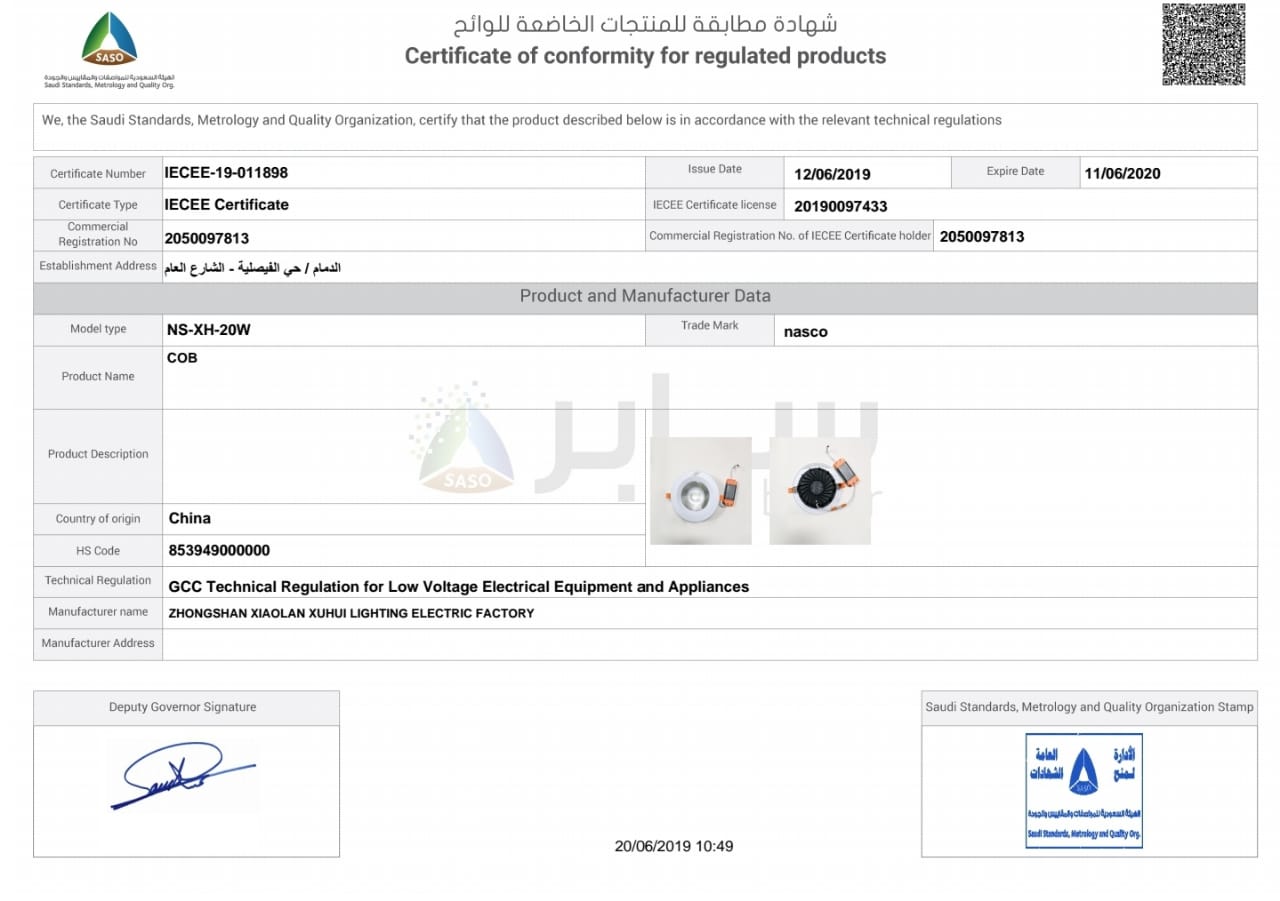This screenshot has height=901, width=1280.
Task: Select the issue date 12/06/2019
Action: [832, 174]
